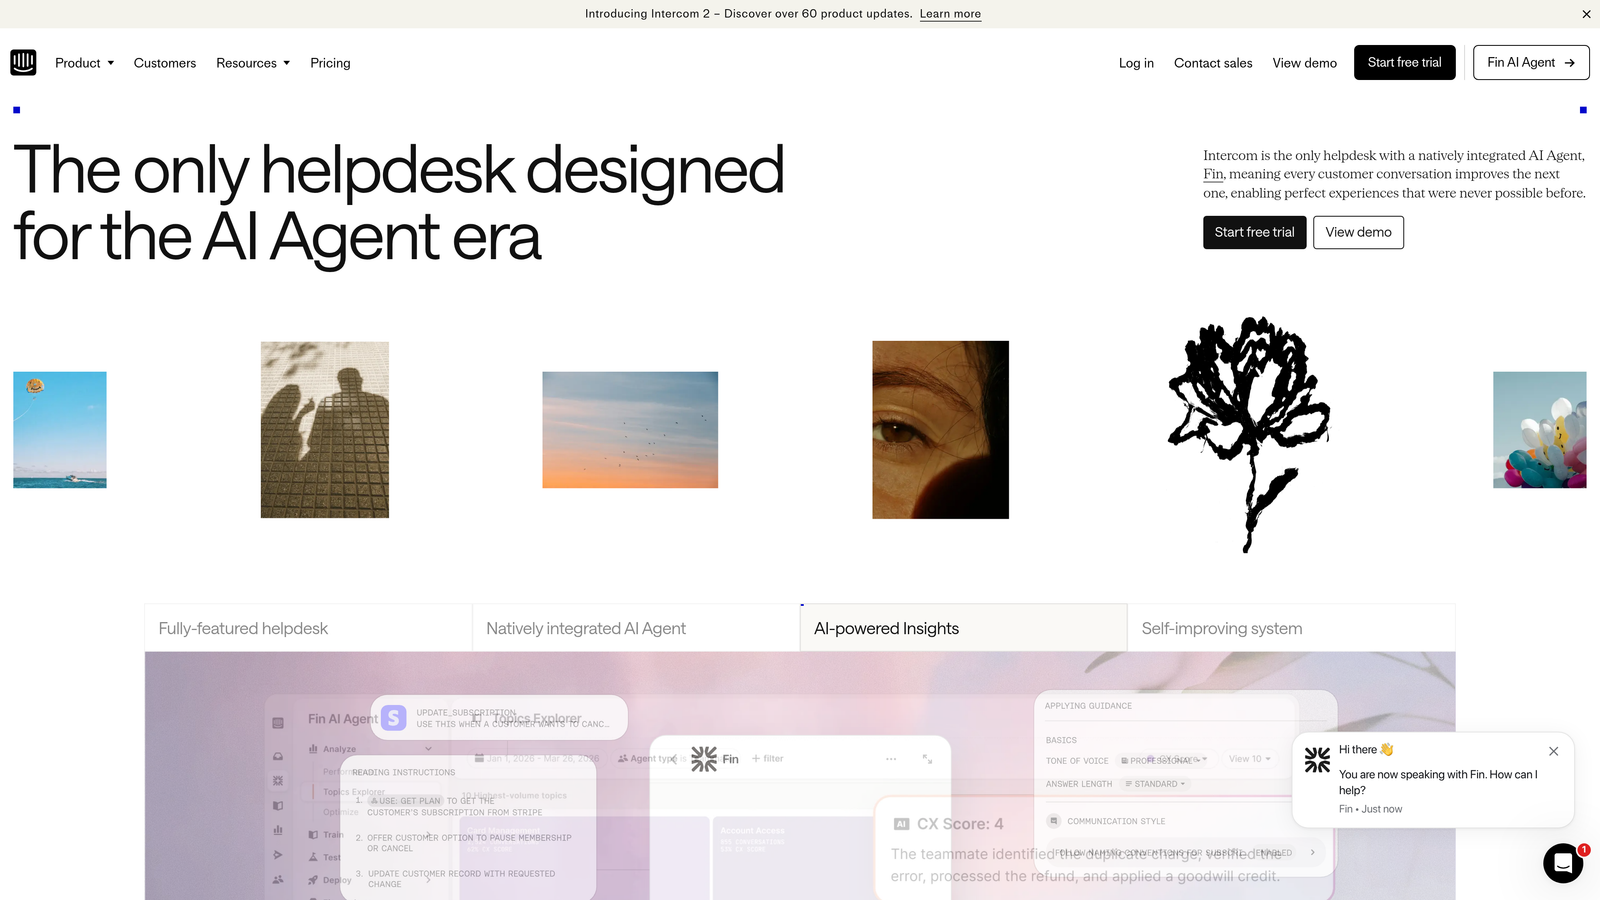Viewport: 1600px width, 900px height.
Task: Click the black ink flower illustration
Action: (1249, 434)
